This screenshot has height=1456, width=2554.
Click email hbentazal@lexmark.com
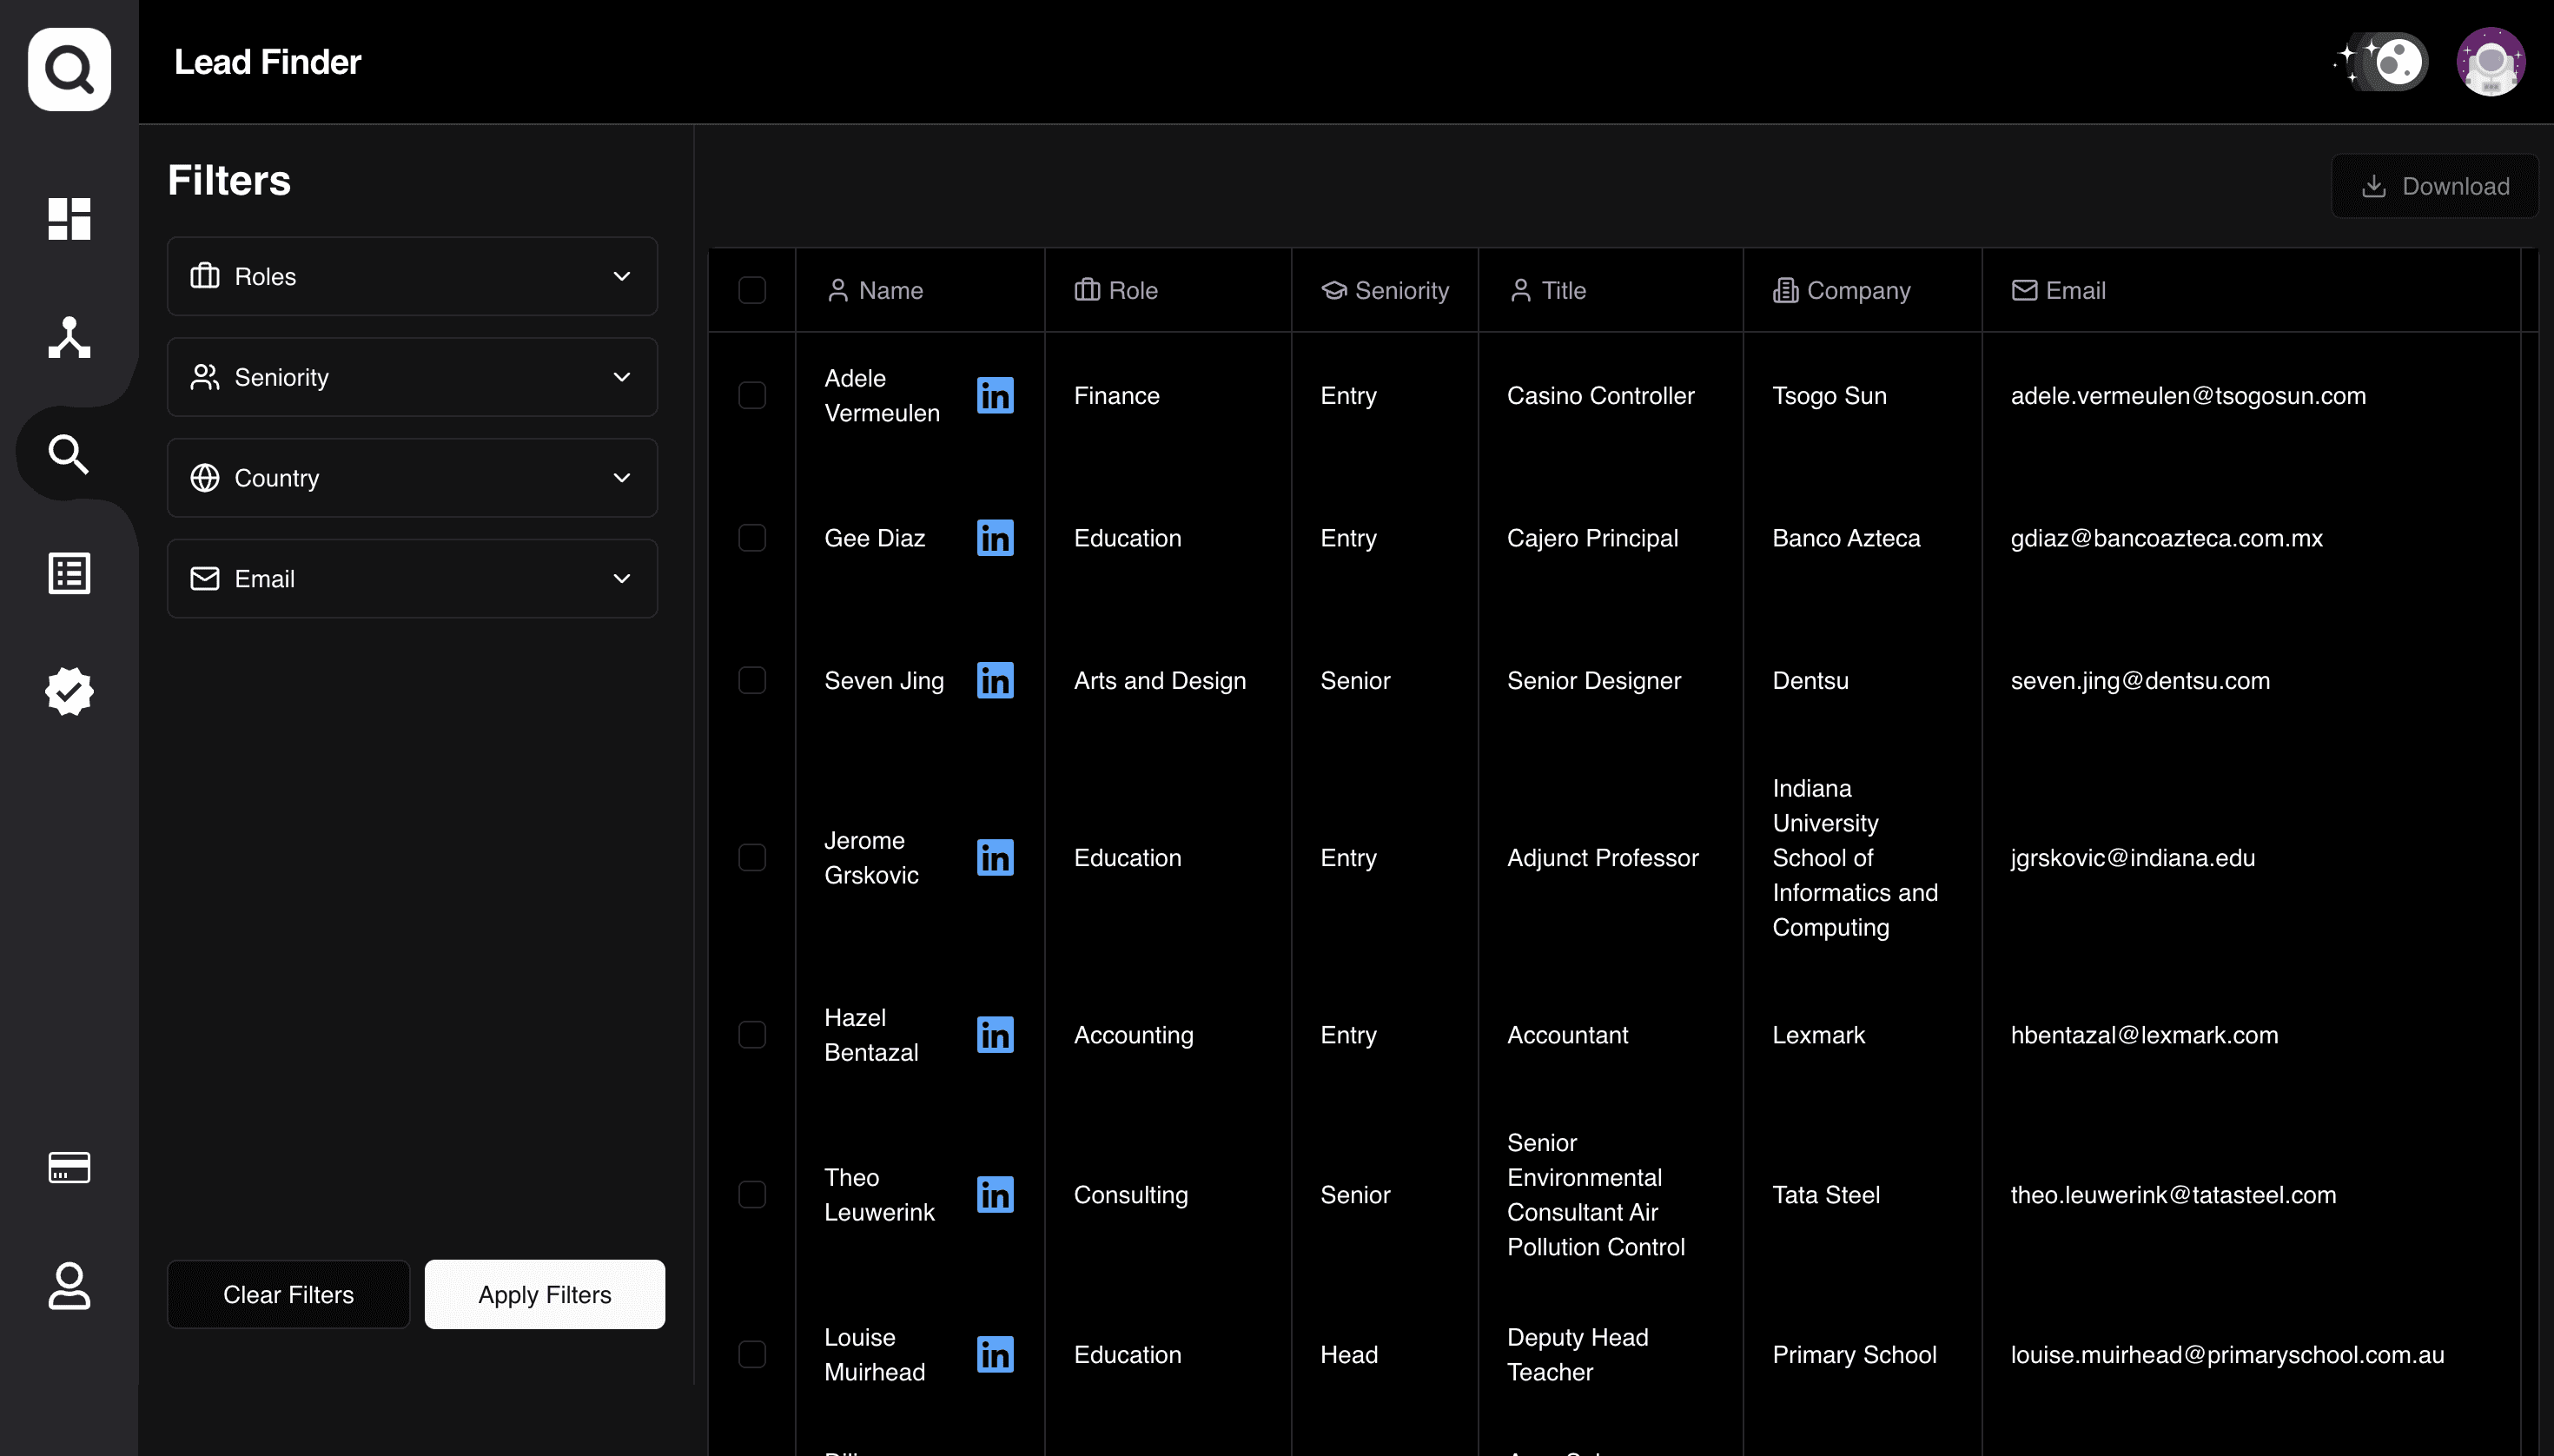point(2144,1034)
